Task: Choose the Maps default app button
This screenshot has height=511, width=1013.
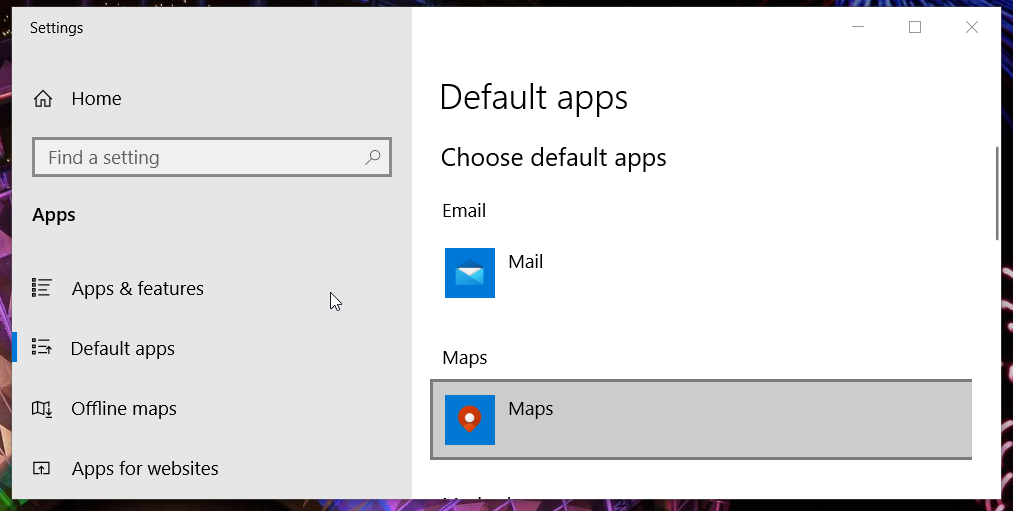Action: [702, 420]
